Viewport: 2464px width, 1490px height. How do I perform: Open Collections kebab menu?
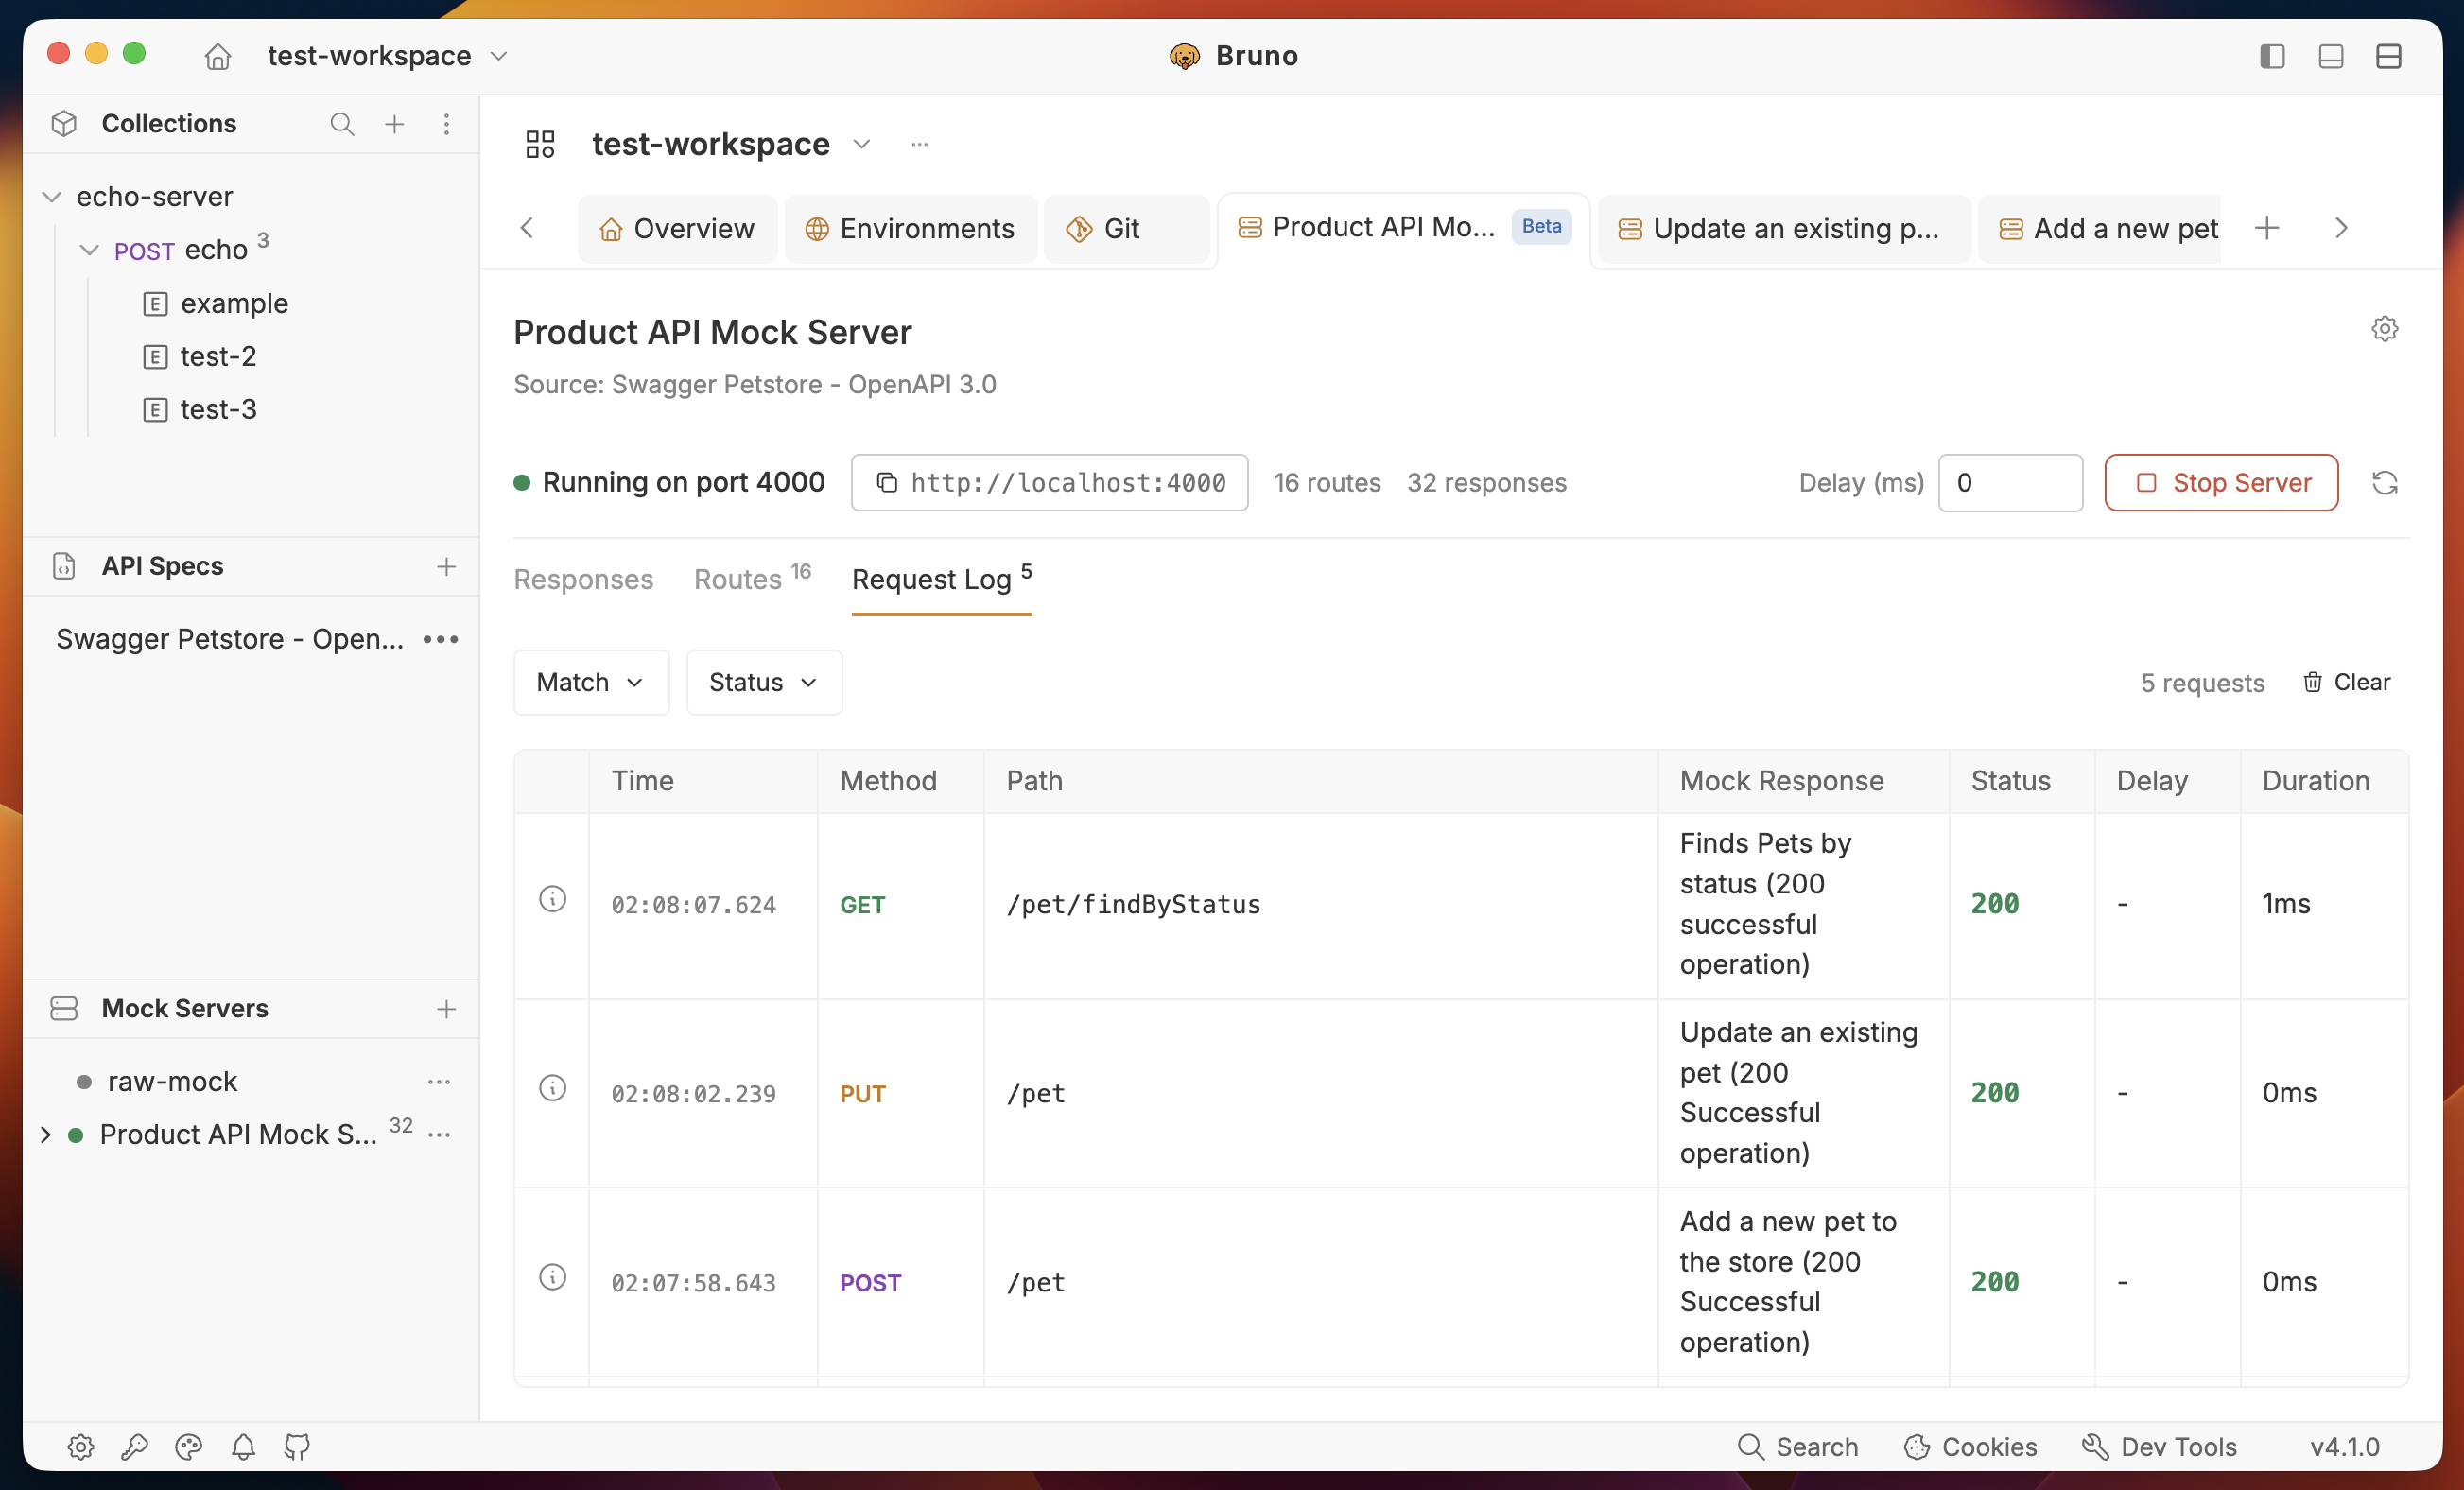tap(447, 124)
